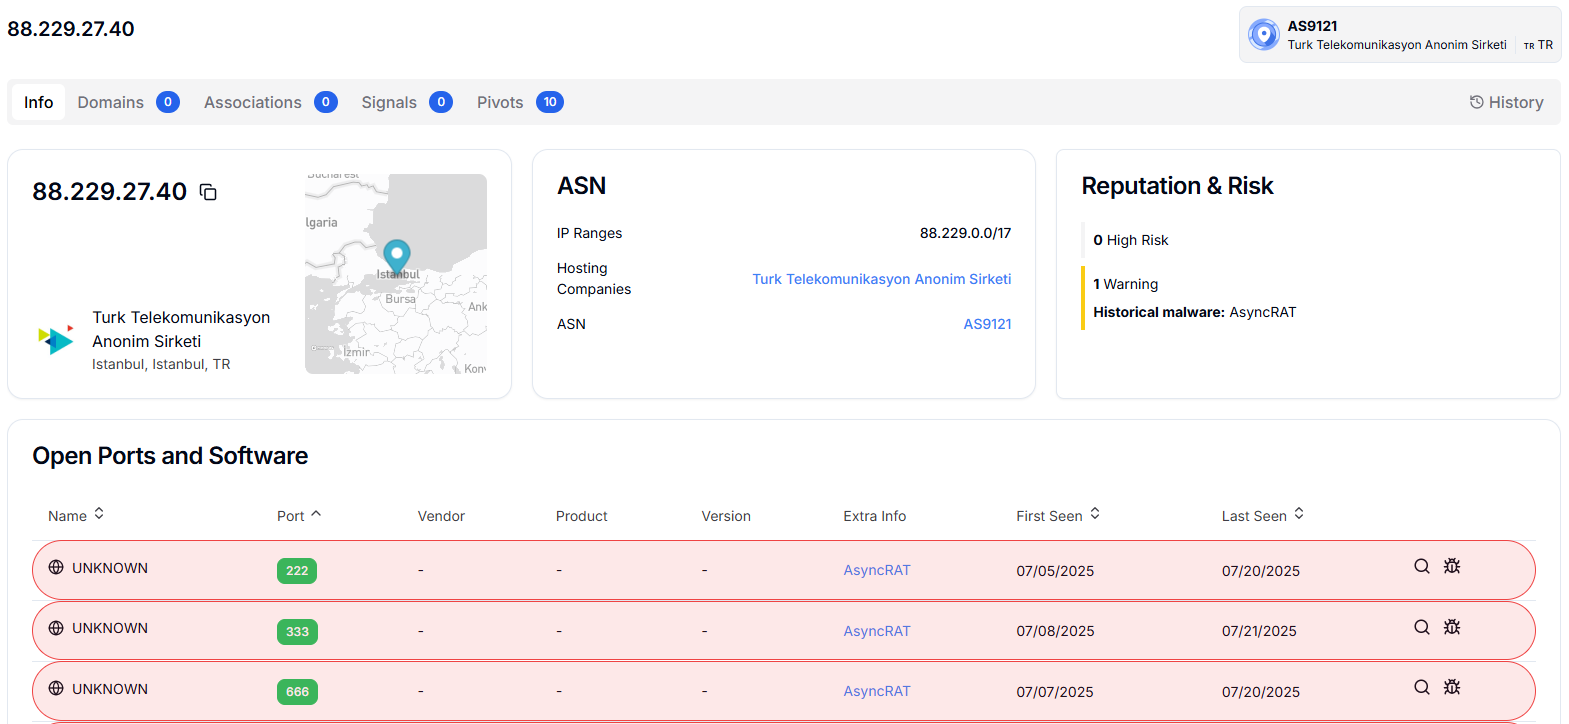Viewport: 1569px width, 724px height.
Task: Click UNKNOWN name in port 333 row
Action: point(110,628)
